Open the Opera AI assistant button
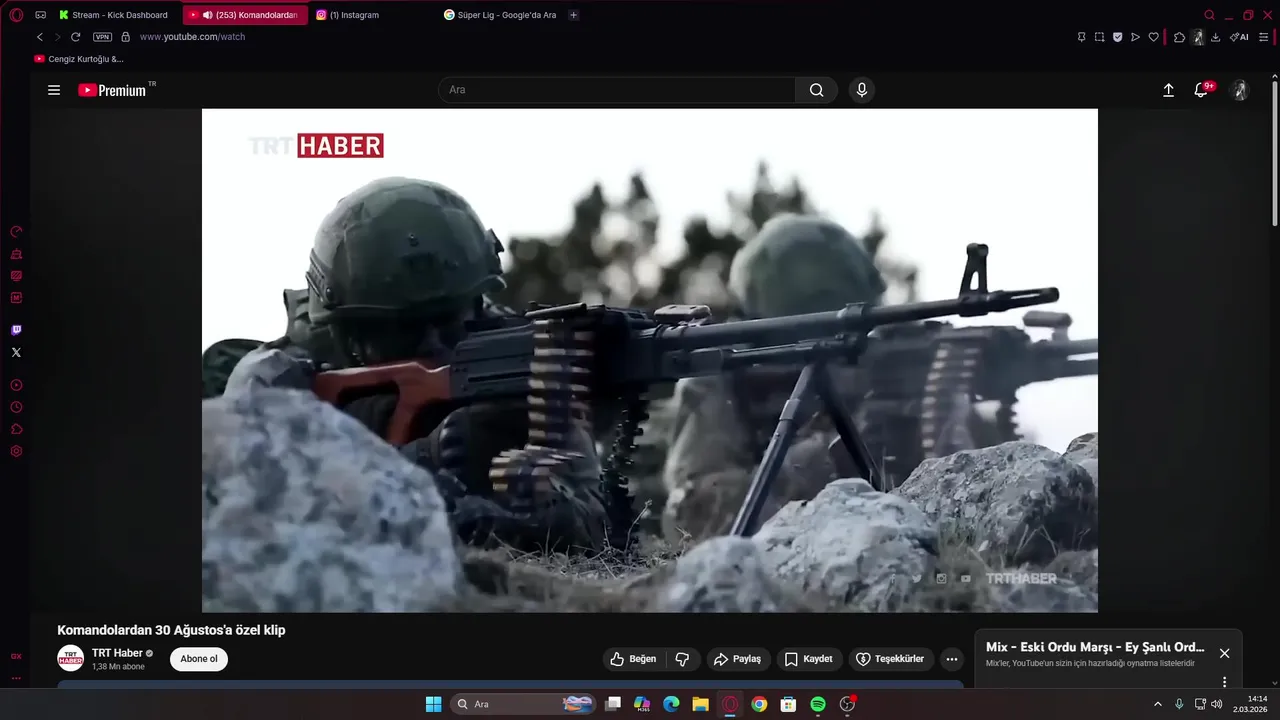Viewport: 1280px width, 720px height. pyautogui.click(x=1239, y=37)
